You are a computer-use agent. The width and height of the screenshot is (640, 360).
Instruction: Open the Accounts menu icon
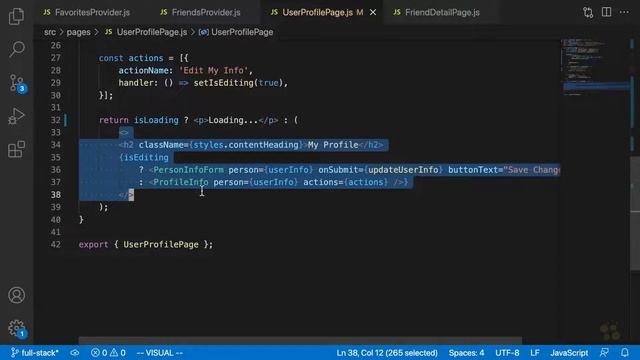tap(16, 295)
